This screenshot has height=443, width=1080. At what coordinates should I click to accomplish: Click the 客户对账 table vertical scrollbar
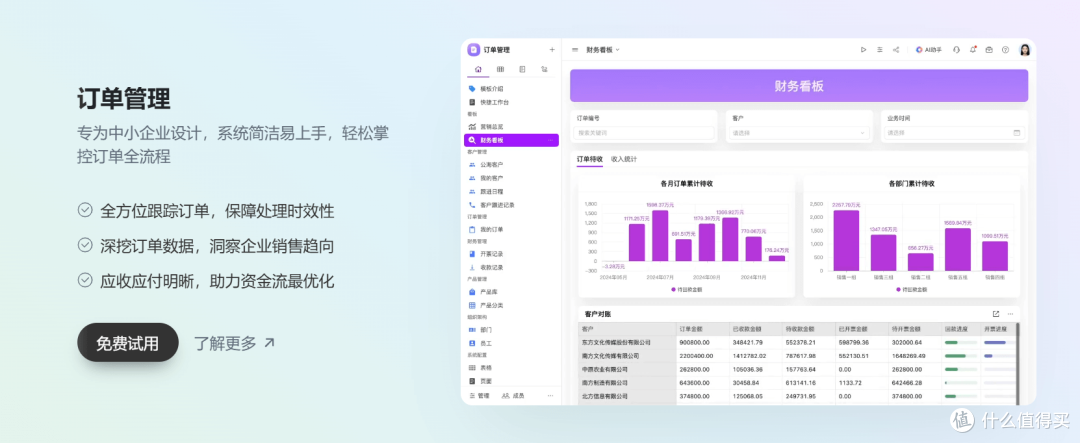tap(1018, 363)
